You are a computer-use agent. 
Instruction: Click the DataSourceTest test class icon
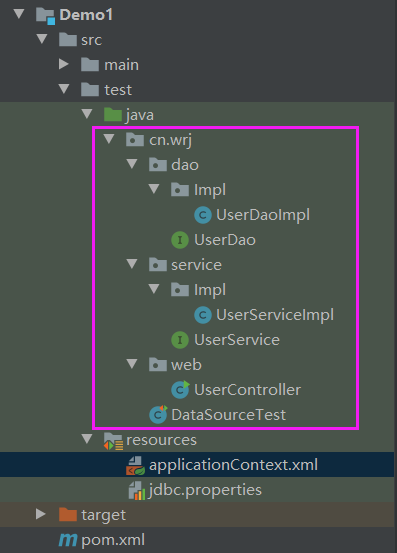click(x=158, y=414)
